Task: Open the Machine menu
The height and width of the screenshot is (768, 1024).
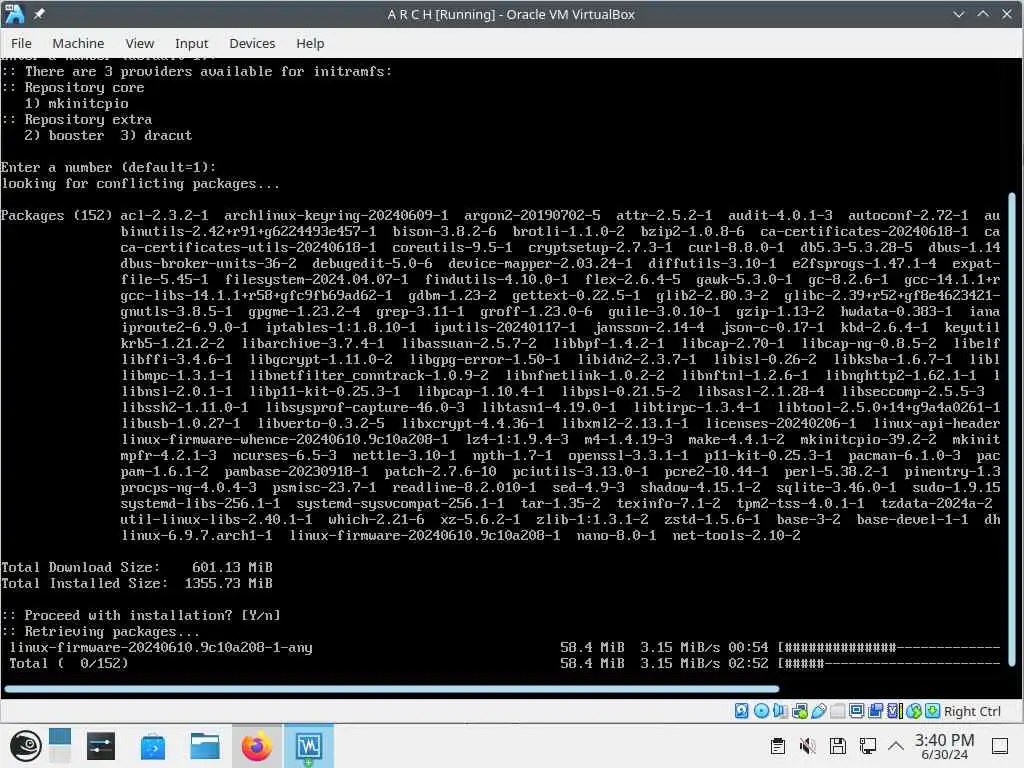Action: coord(78,43)
